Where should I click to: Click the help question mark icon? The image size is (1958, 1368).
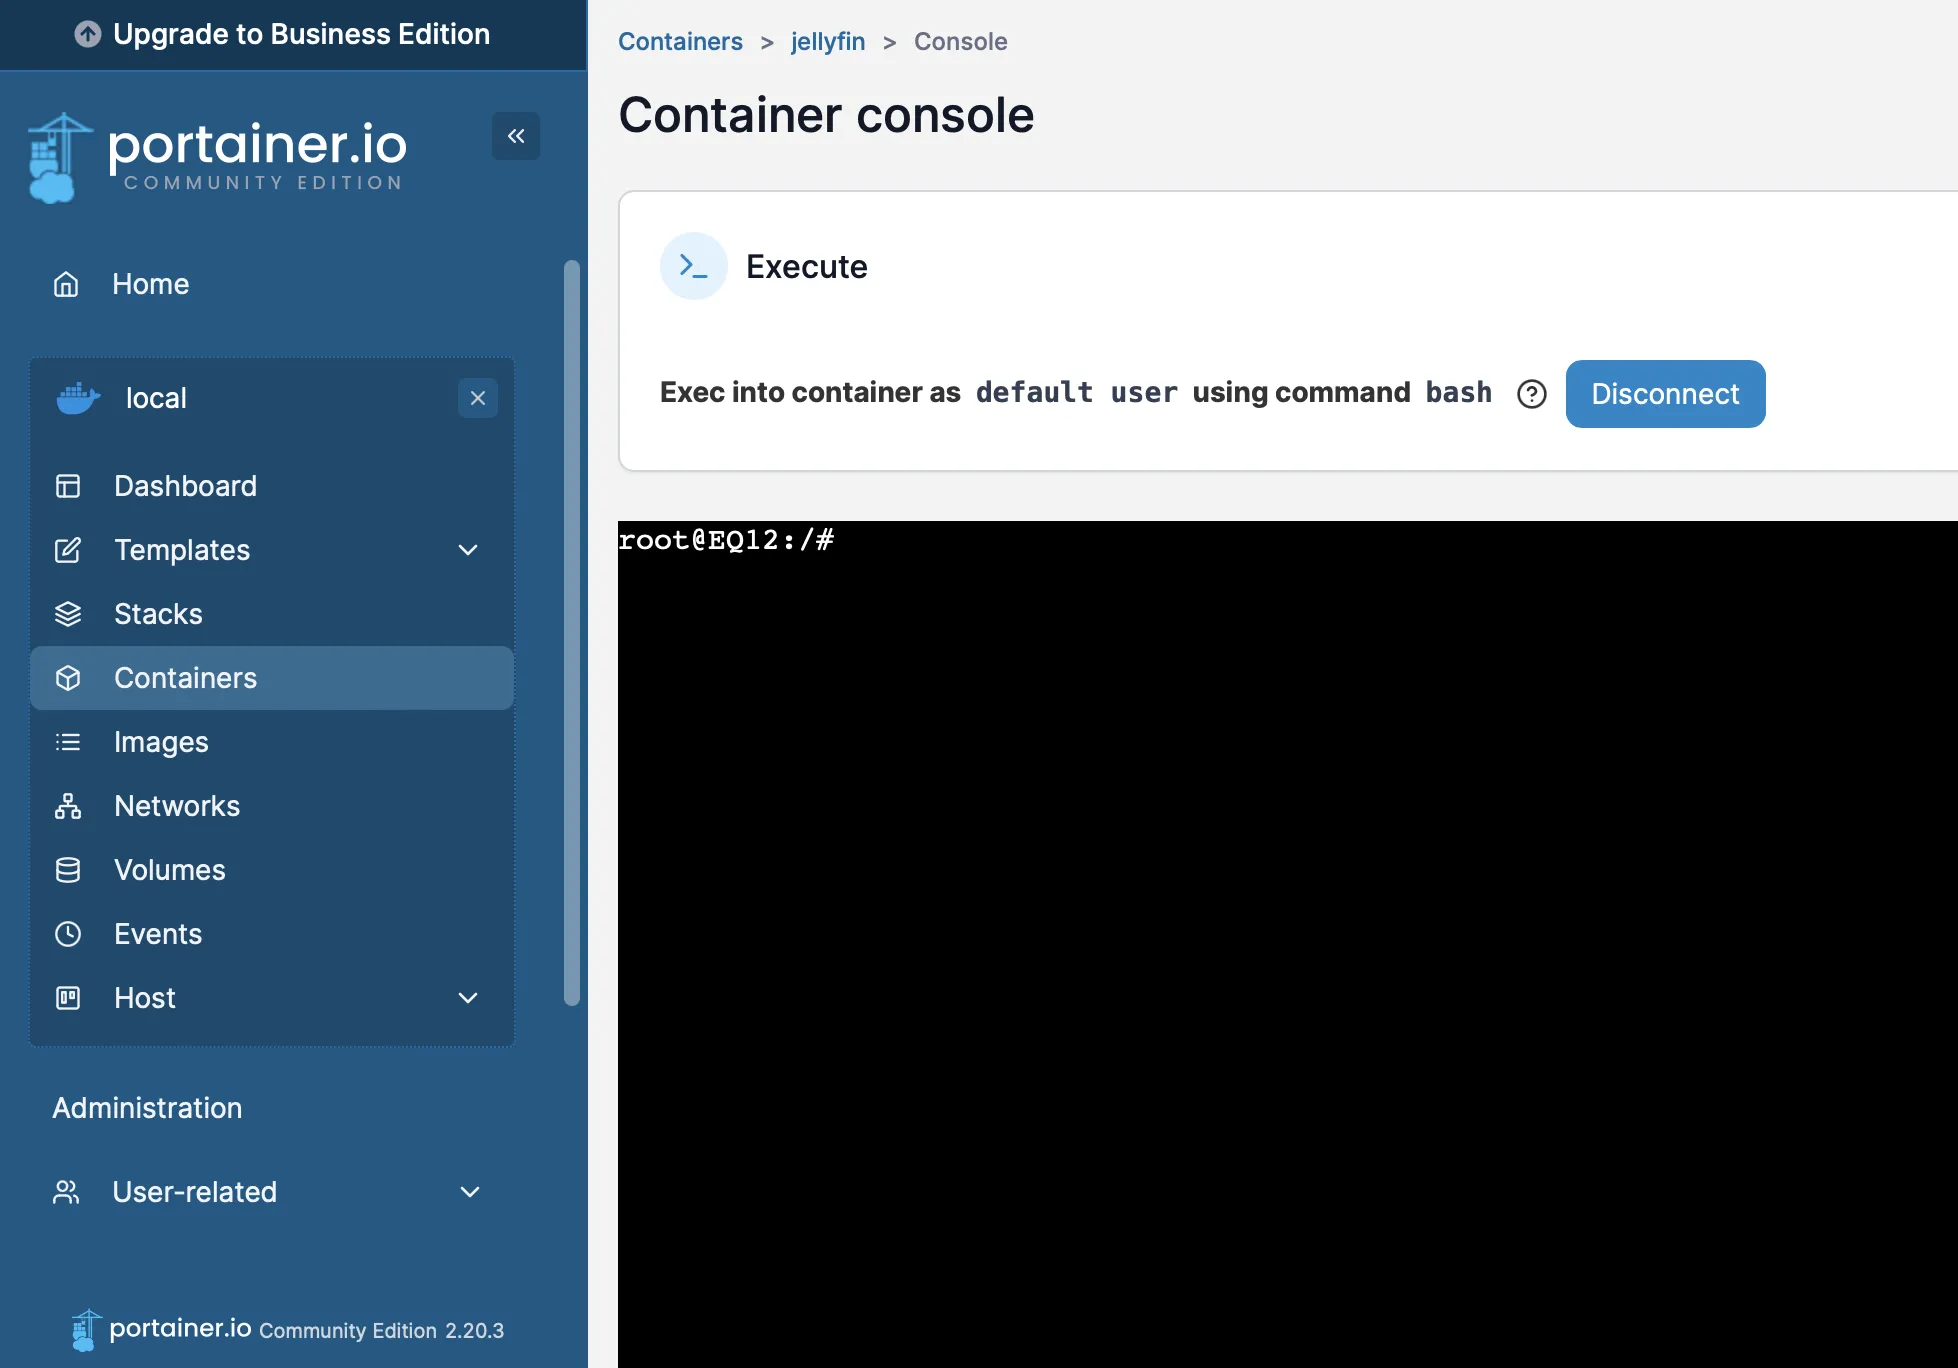point(1531,394)
